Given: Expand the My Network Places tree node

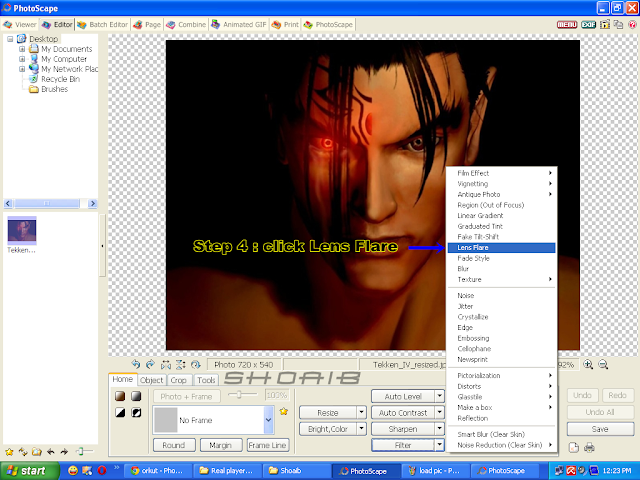Looking at the screenshot, I should pyautogui.click(x=22, y=69).
